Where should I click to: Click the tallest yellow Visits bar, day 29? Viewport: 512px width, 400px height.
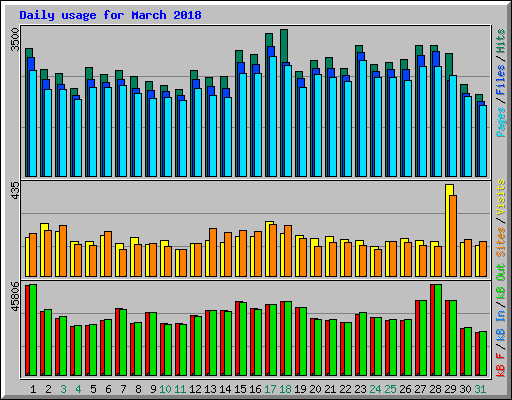point(448,230)
